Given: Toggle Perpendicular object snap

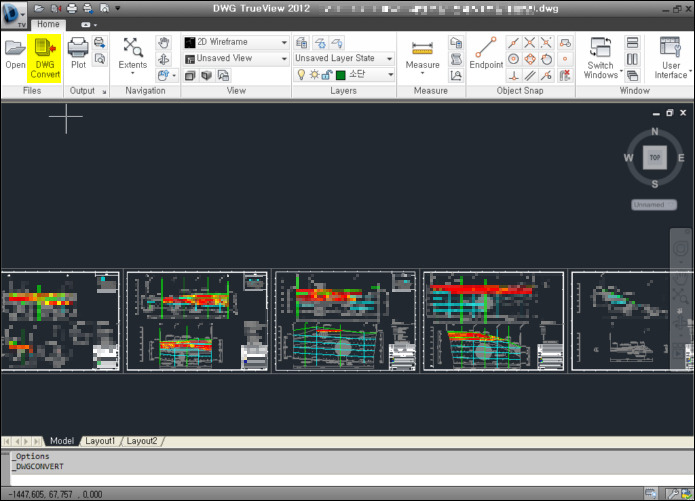Looking at the screenshot, I should point(513,75).
